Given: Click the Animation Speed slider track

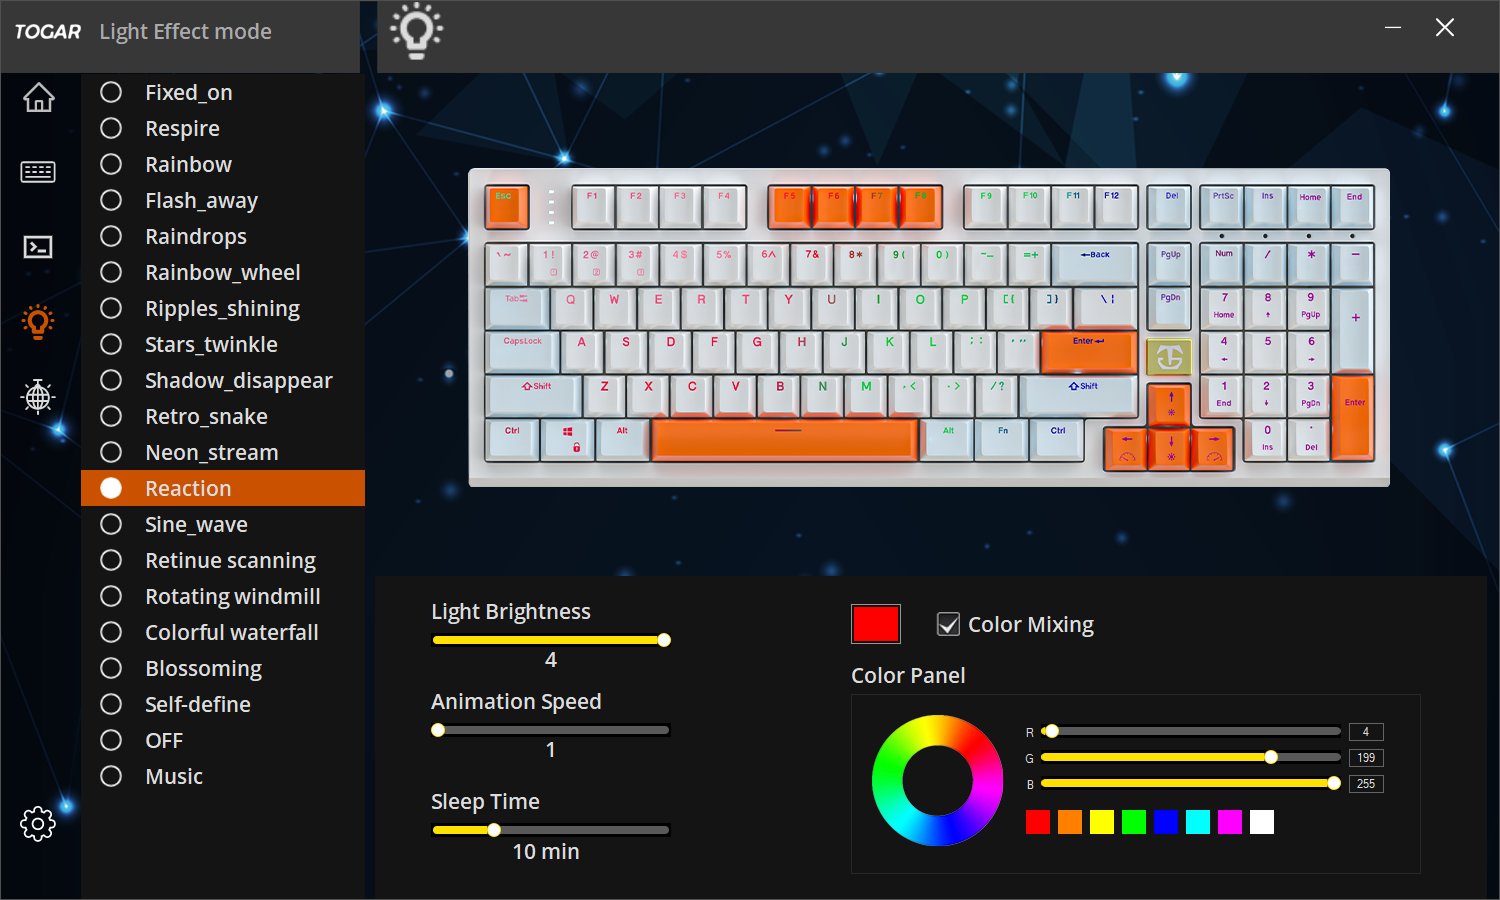Looking at the screenshot, I should click(x=551, y=730).
